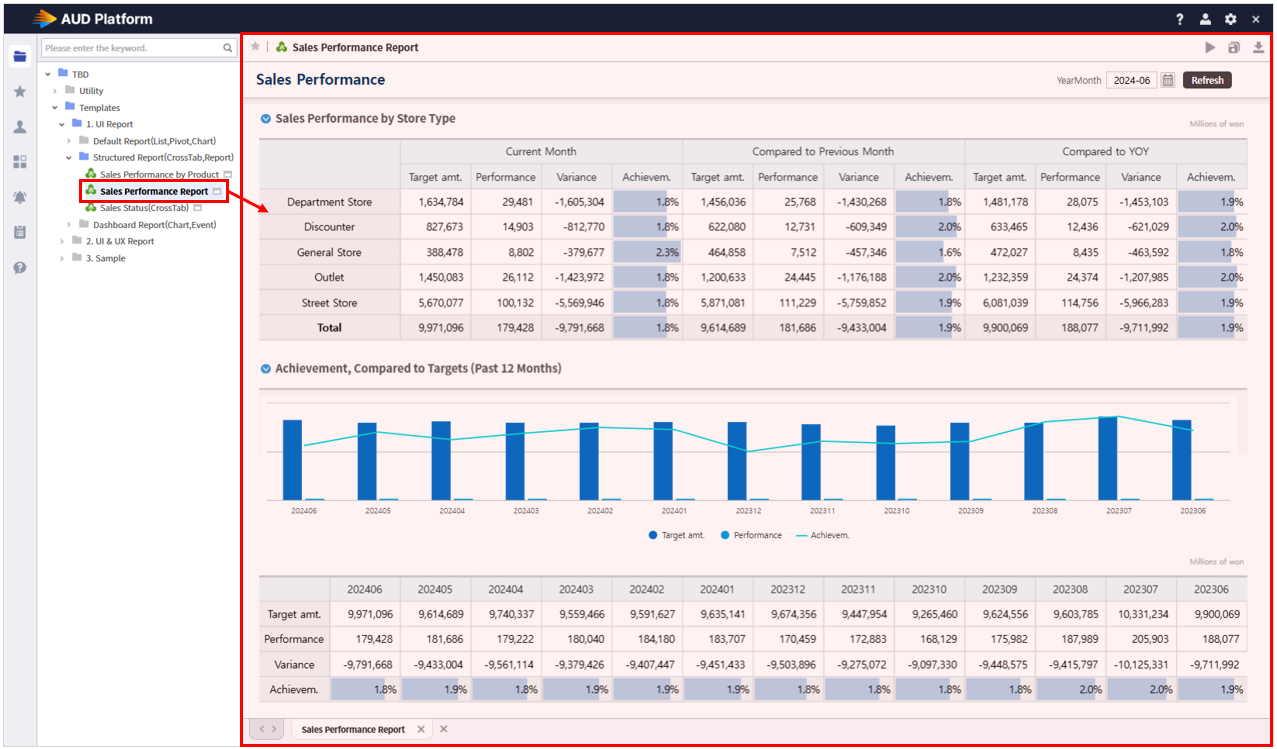Screen dimensions: 1277x749
Task: Click the keyword search input field
Action: (x=132, y=48)
